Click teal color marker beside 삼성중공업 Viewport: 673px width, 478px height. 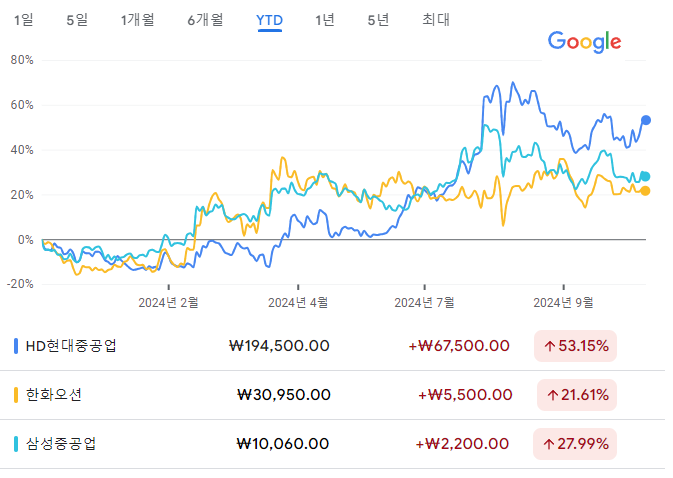point(16,444)
